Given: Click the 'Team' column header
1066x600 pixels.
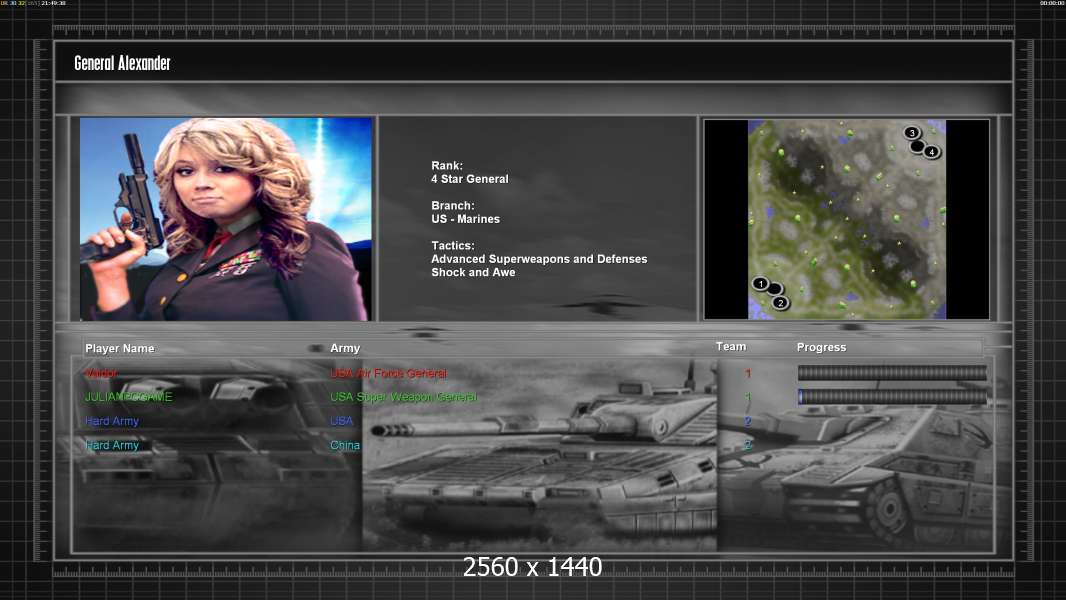Looking at the screenshot, I should 731,347.
